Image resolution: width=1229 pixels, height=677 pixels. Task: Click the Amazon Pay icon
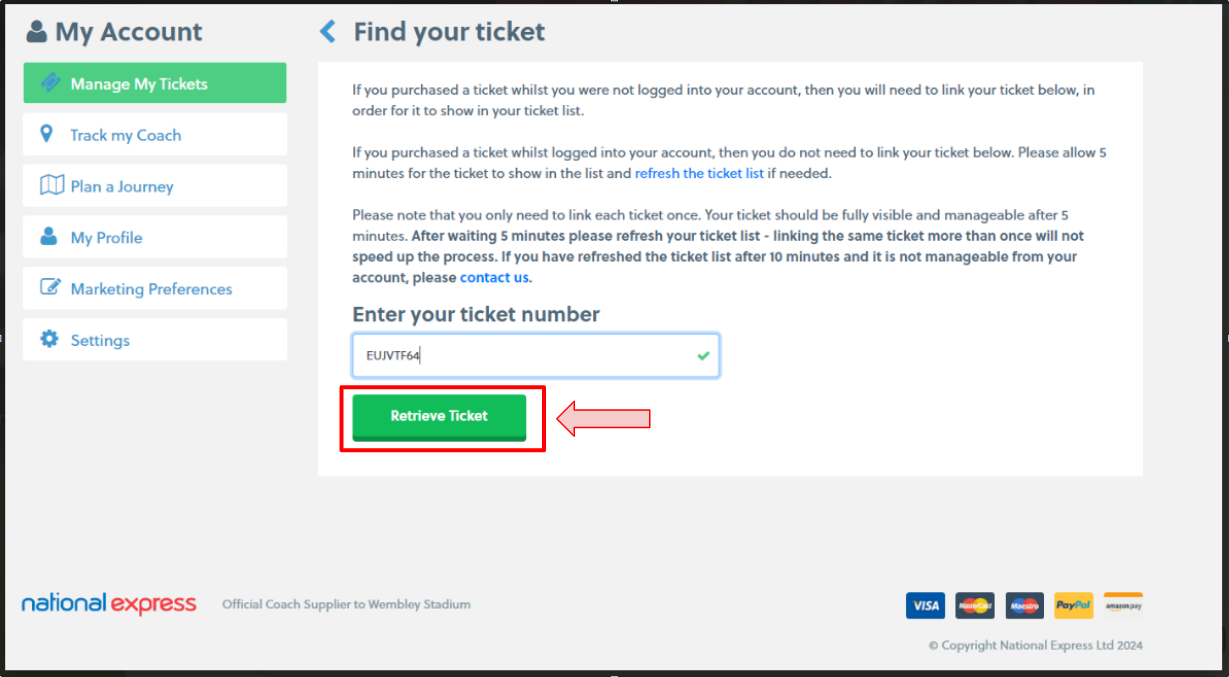point(1122,605)
